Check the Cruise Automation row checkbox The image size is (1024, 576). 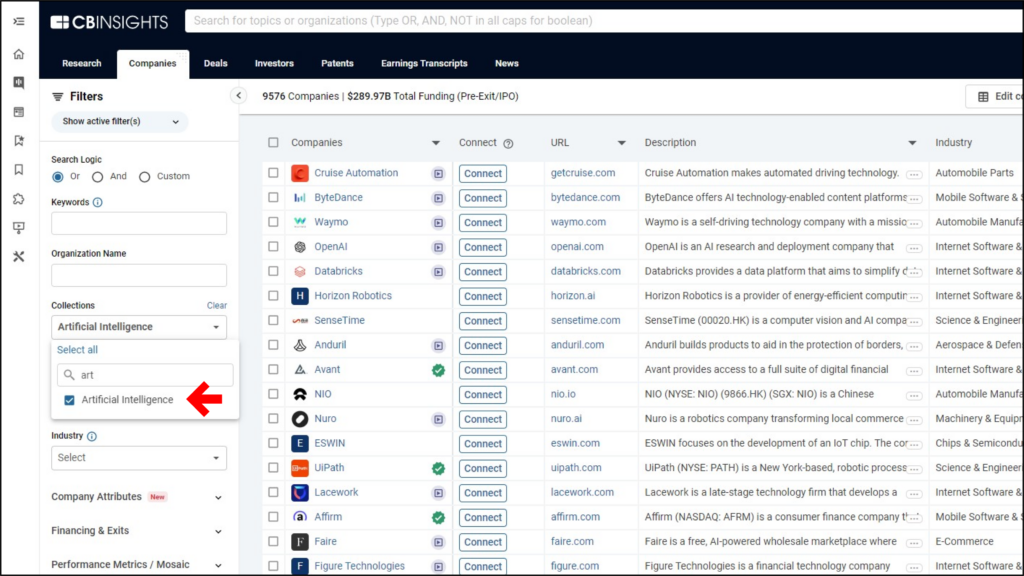pyautogui.click(x=273, y=173)
